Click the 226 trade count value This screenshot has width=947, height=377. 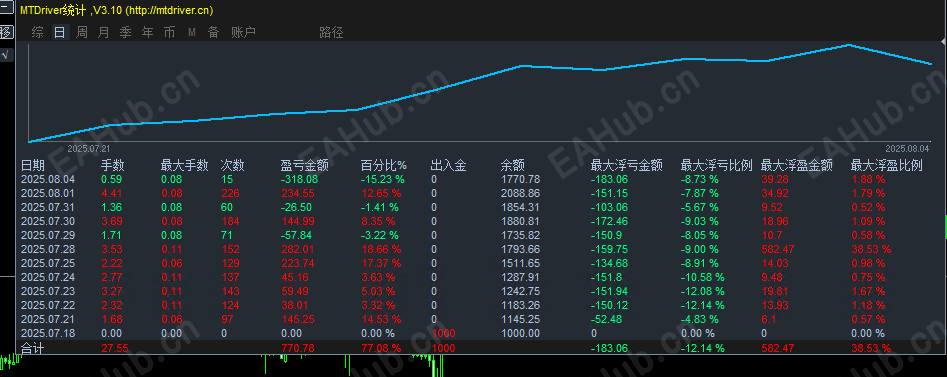pos(230,193)
